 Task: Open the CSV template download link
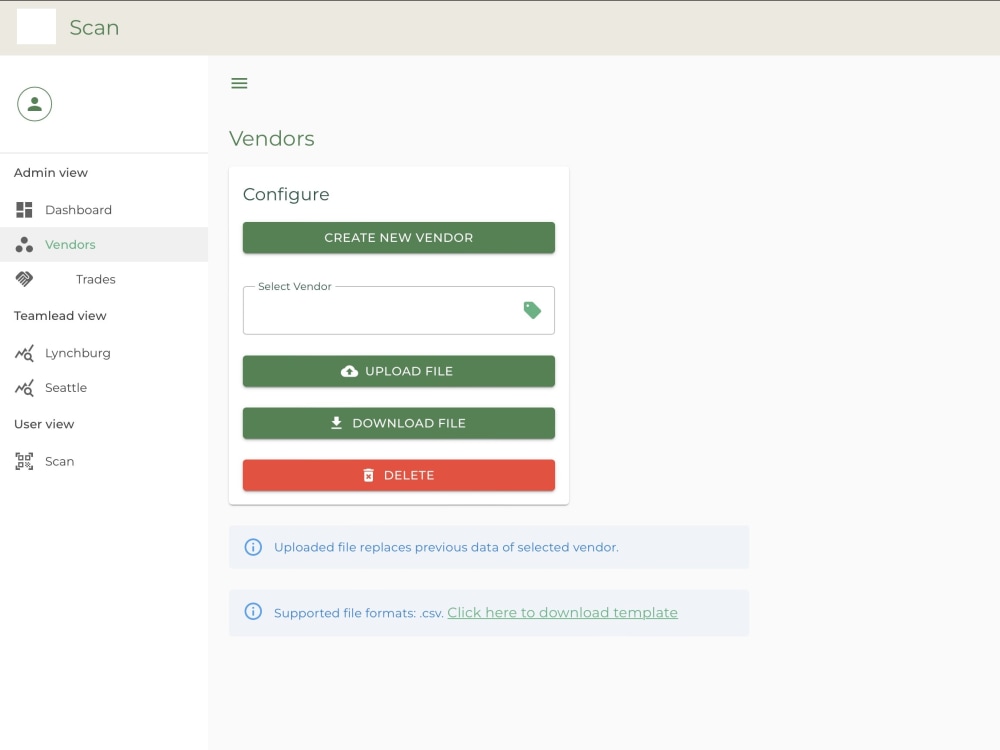[562, 612]
